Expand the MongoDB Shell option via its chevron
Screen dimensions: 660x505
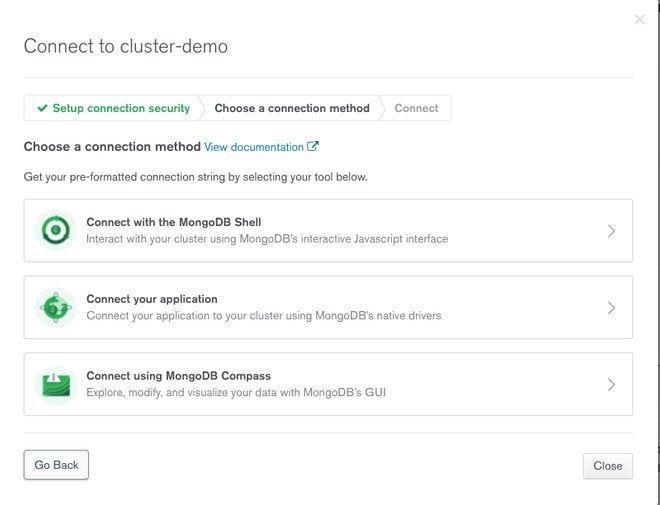coord(611,231)
